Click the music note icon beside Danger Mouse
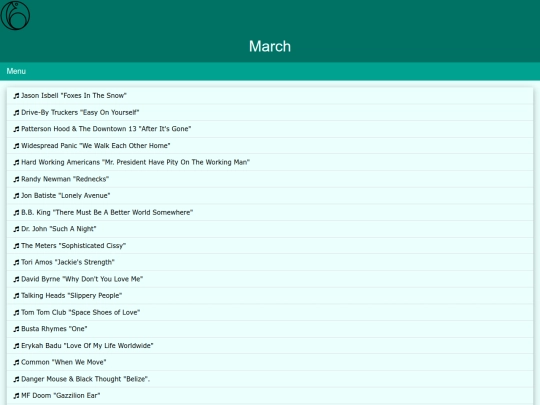Screen dimensions: 540x405 pyautogui.click(x=16, y=380)
